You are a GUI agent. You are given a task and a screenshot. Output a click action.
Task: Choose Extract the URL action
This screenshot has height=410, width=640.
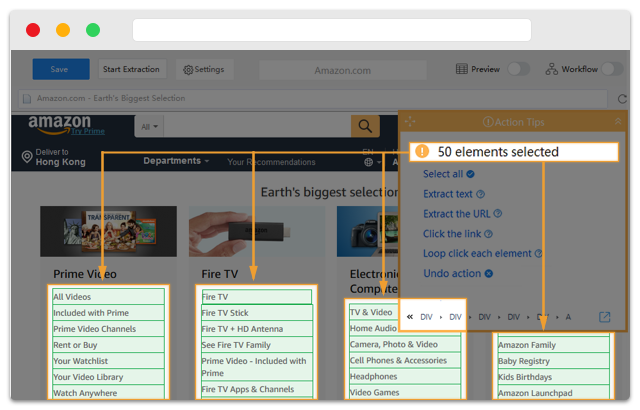coord(456,214)
